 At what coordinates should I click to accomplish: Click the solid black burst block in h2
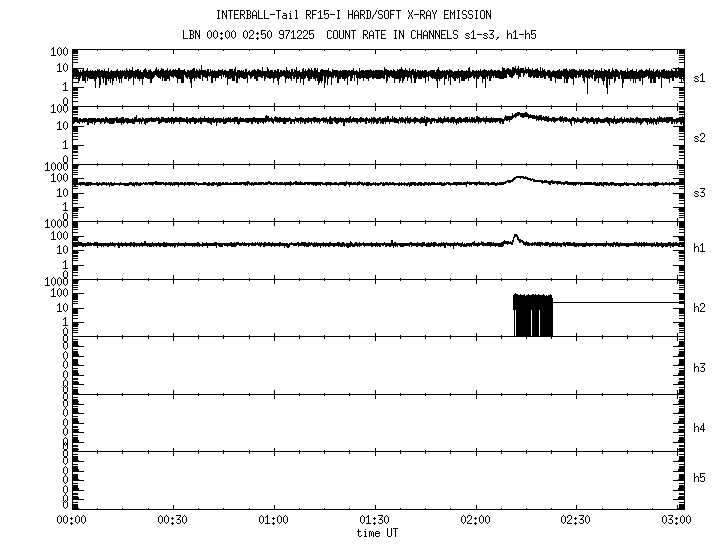coord(532,314)
